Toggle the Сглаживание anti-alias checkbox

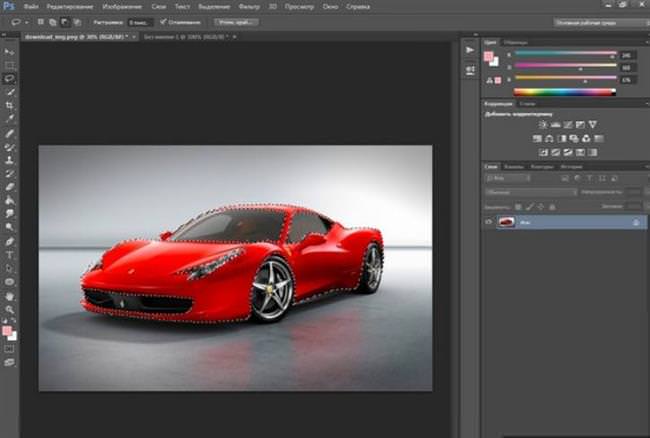163,22
